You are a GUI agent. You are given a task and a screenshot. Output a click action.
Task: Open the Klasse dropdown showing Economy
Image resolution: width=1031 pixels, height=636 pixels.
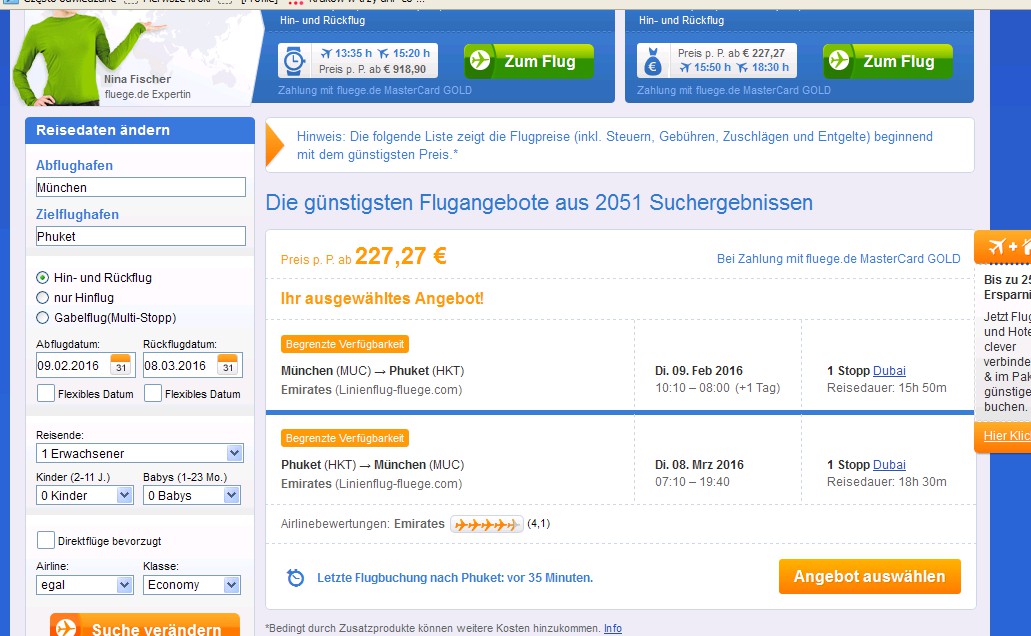point(192,585)
